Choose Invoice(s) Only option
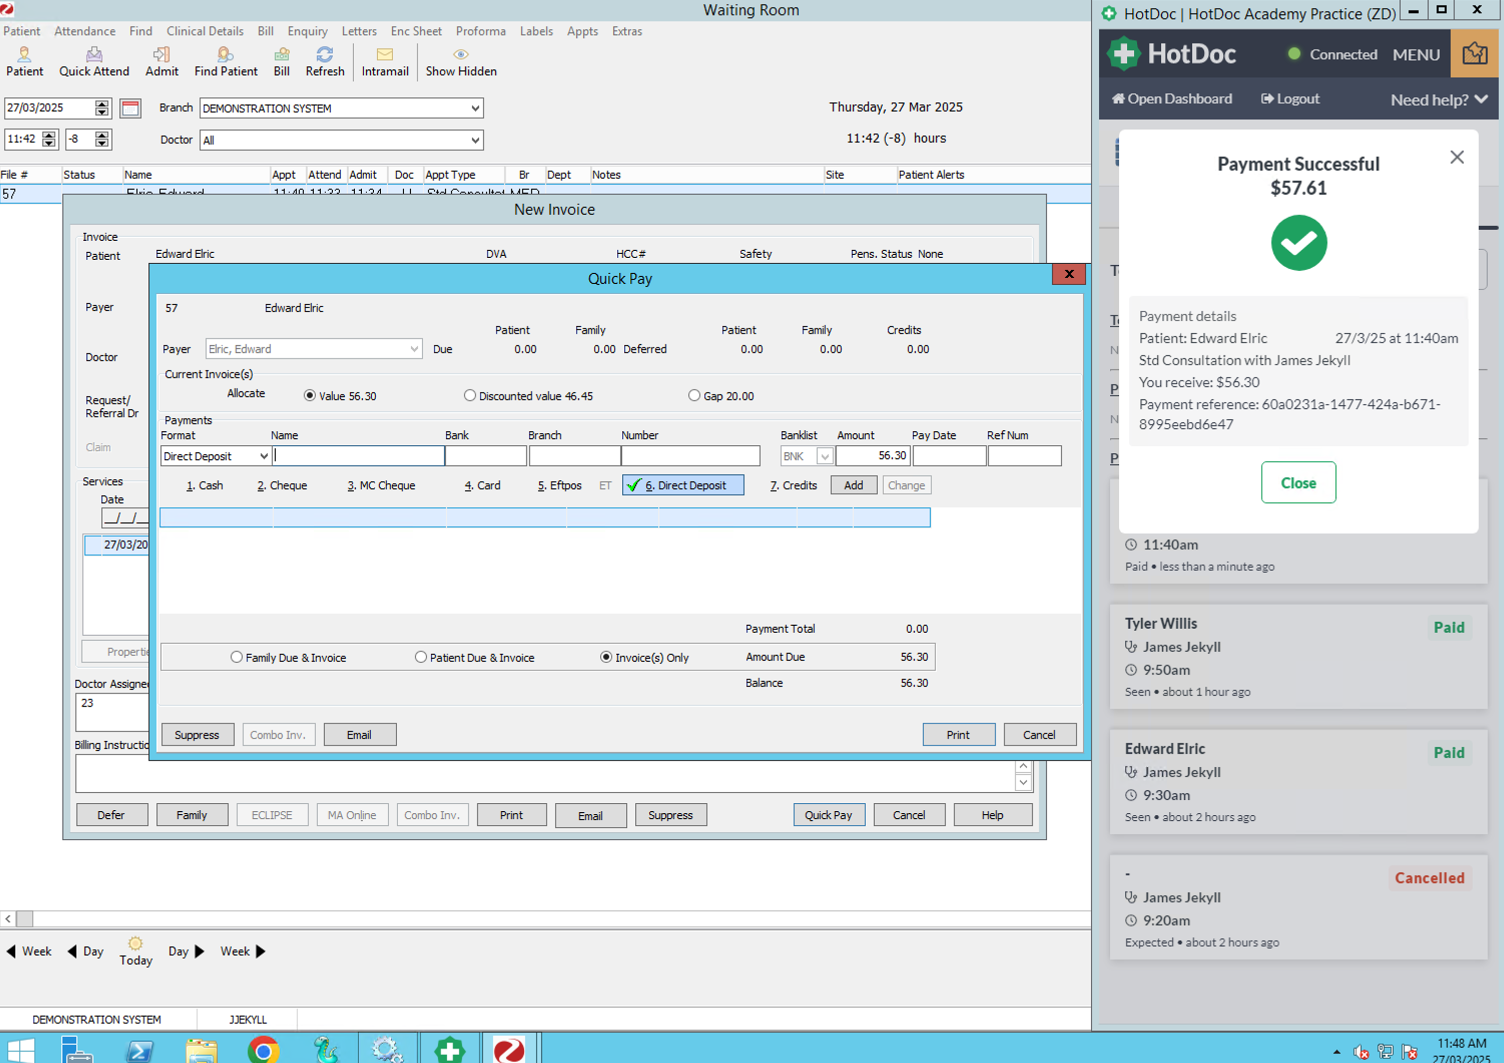 (x=605, y=658)
